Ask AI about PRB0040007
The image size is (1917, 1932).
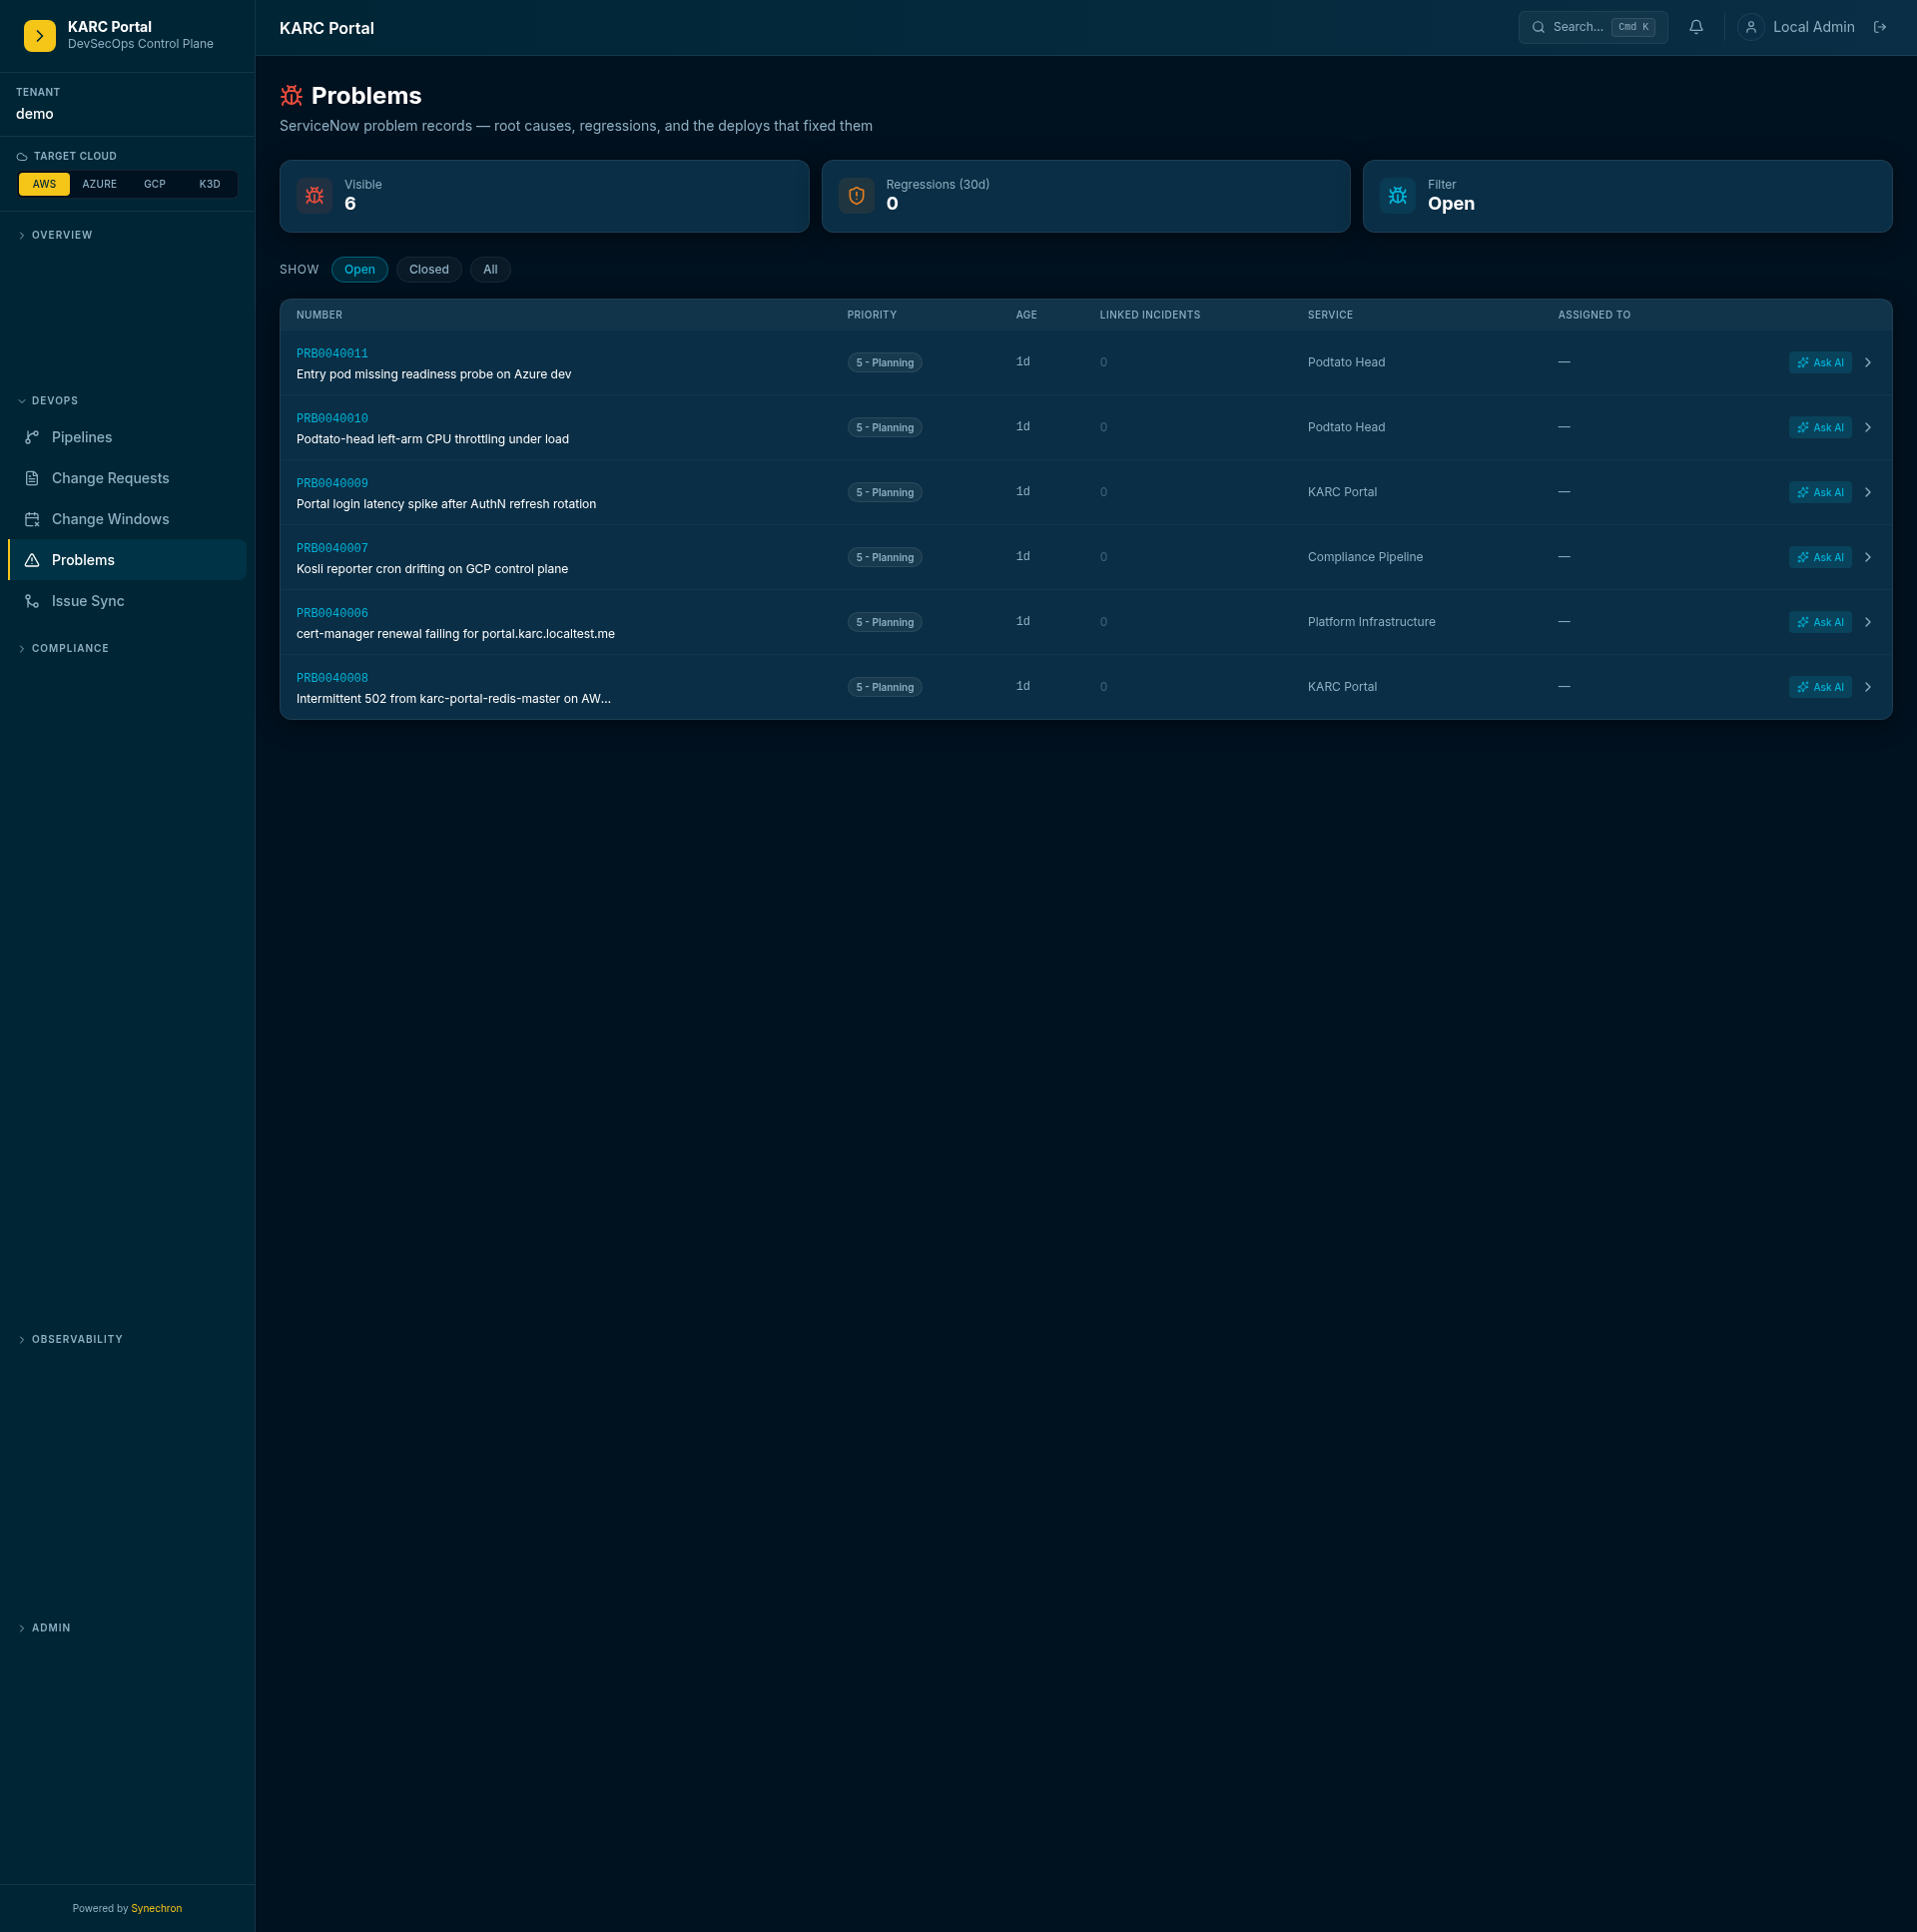[x=1819, y=558]
